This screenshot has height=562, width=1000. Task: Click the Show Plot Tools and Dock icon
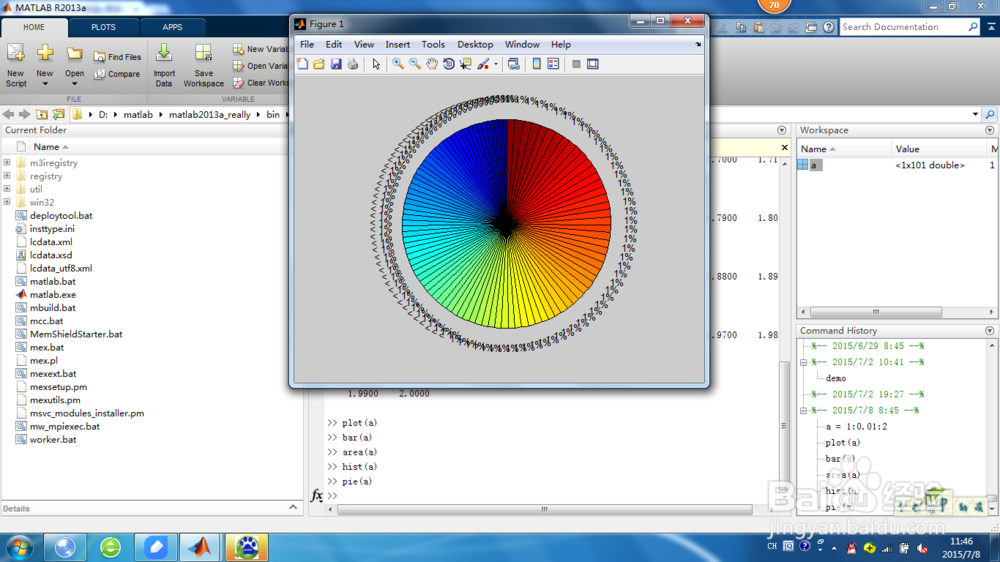tap(593, 64)
